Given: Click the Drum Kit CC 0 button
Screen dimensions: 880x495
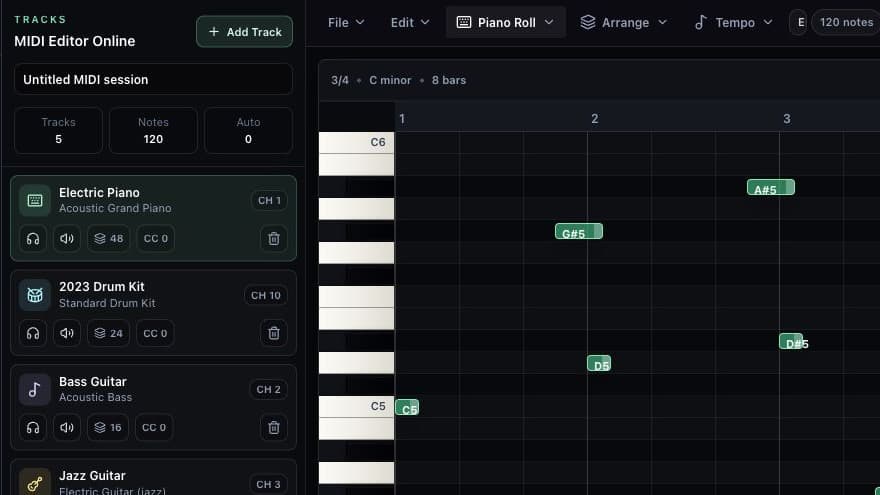Looking at the screenshot, I should [155, 333].
